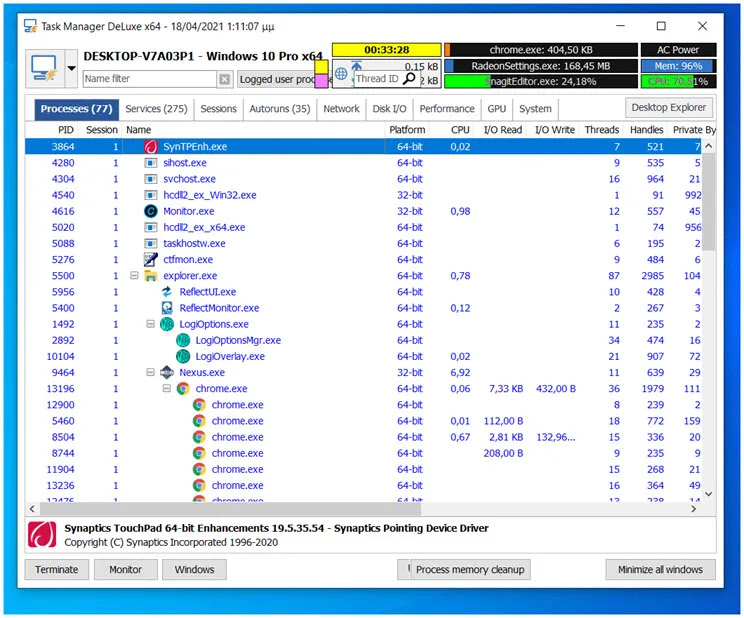This screenshot has width=744, height=618.
Task: Click the Monitor button
Action: click(125, 570)
